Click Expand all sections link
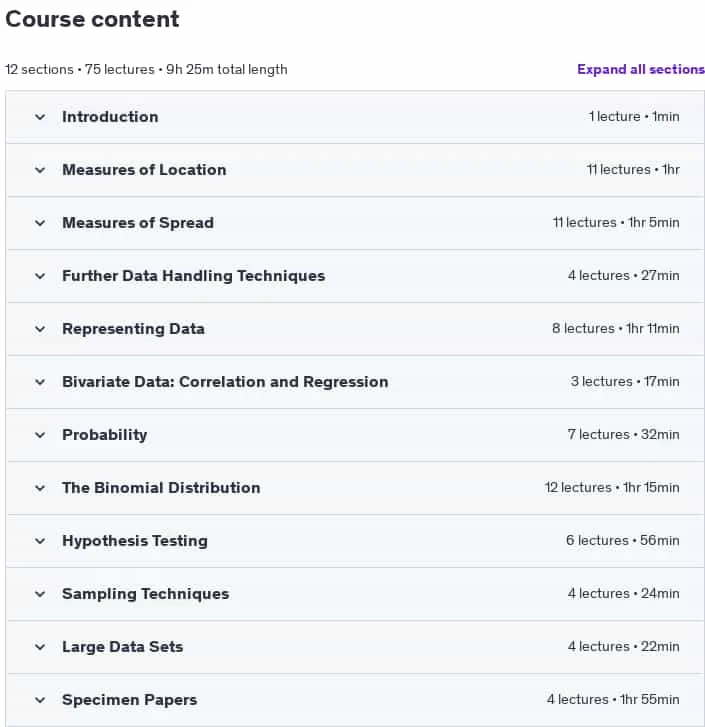This screenshot has height=727, width=705. [641, 69]
